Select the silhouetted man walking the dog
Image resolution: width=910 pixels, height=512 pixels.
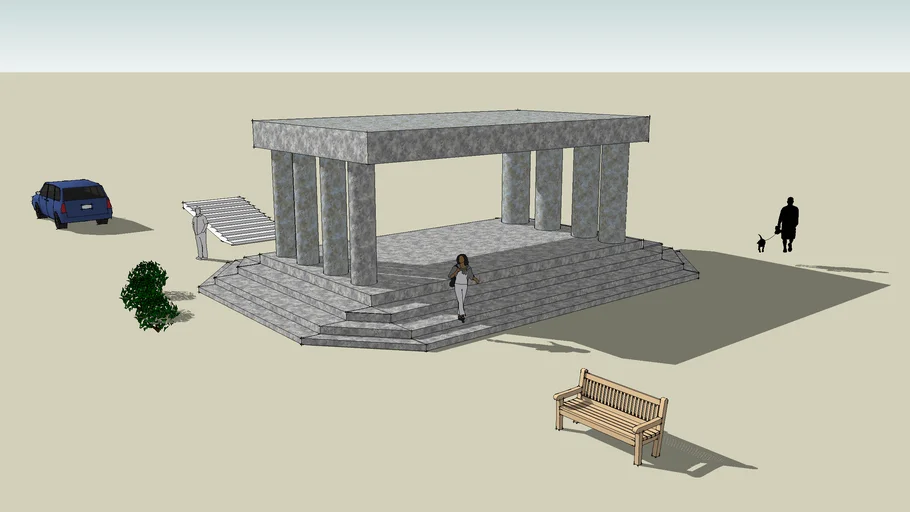coord(788,223)
